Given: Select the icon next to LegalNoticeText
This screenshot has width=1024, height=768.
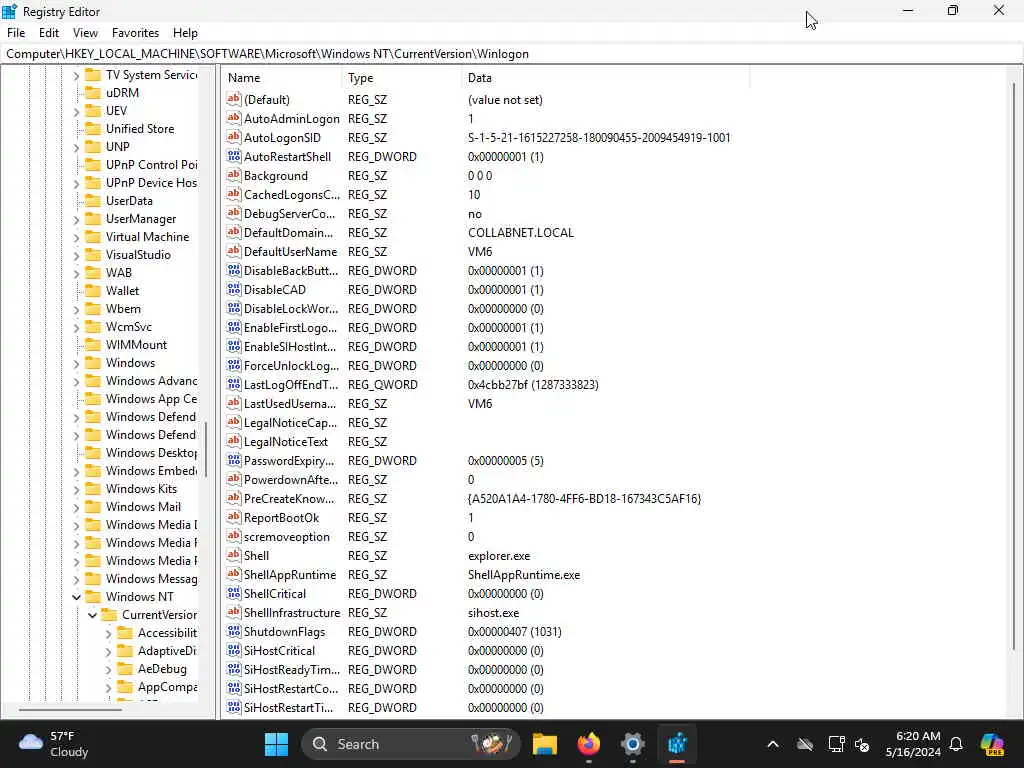Looking at the screenshot, I should pyautogui.click(x=233, y=441).
